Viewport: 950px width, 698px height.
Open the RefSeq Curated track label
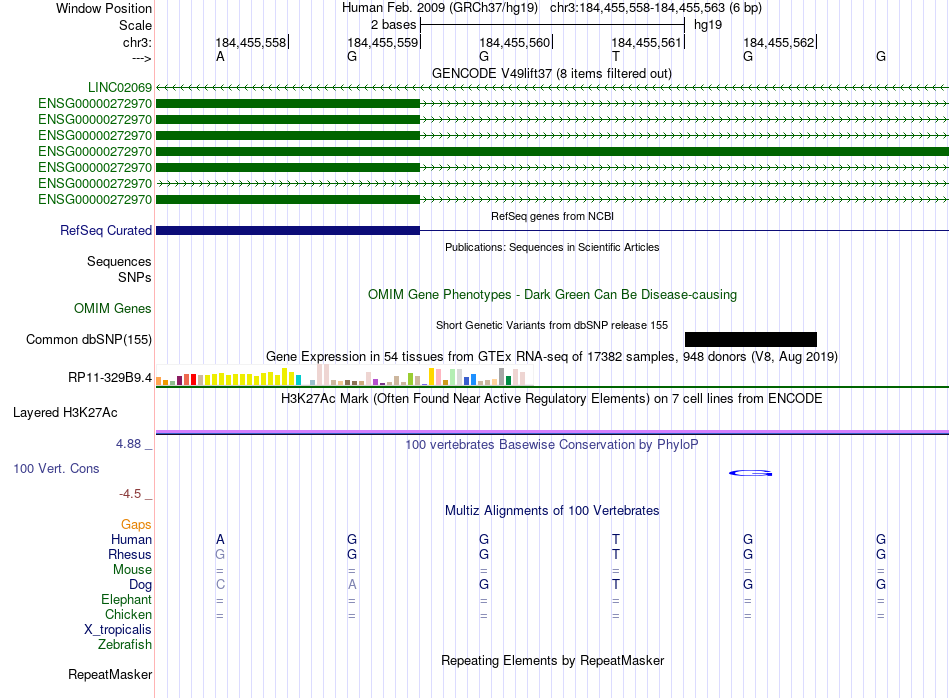(106, 231)
